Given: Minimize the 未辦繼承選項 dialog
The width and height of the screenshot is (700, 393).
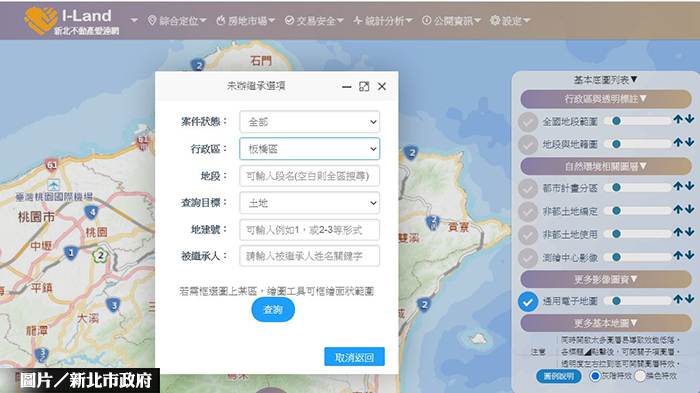Looking at the screenshot, I should [346, 87].
